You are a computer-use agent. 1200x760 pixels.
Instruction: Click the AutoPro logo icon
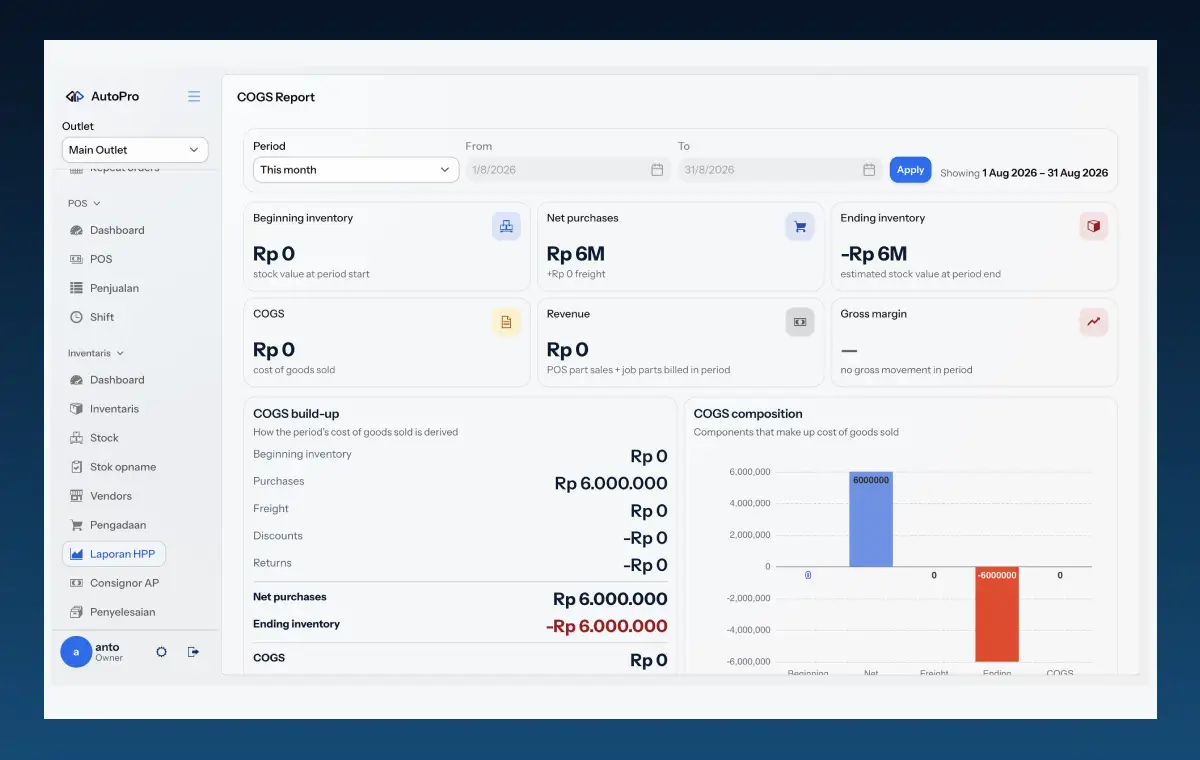tap(75, 96)
